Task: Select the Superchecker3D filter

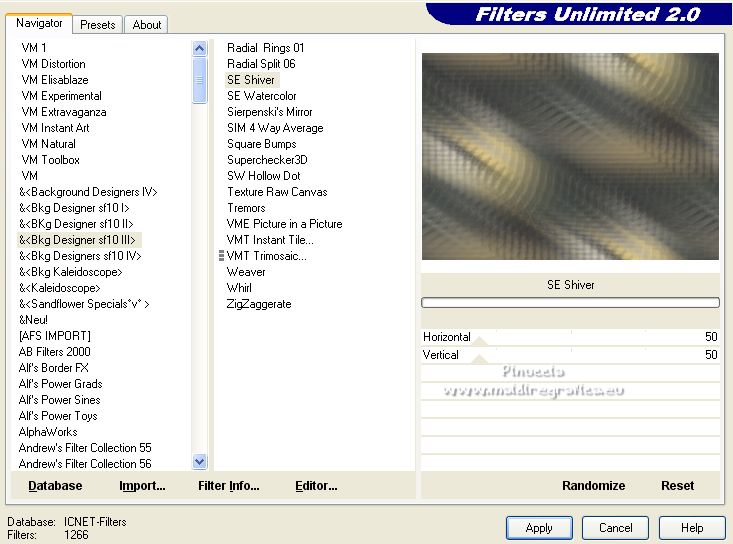Action: (x=267, y=160)
